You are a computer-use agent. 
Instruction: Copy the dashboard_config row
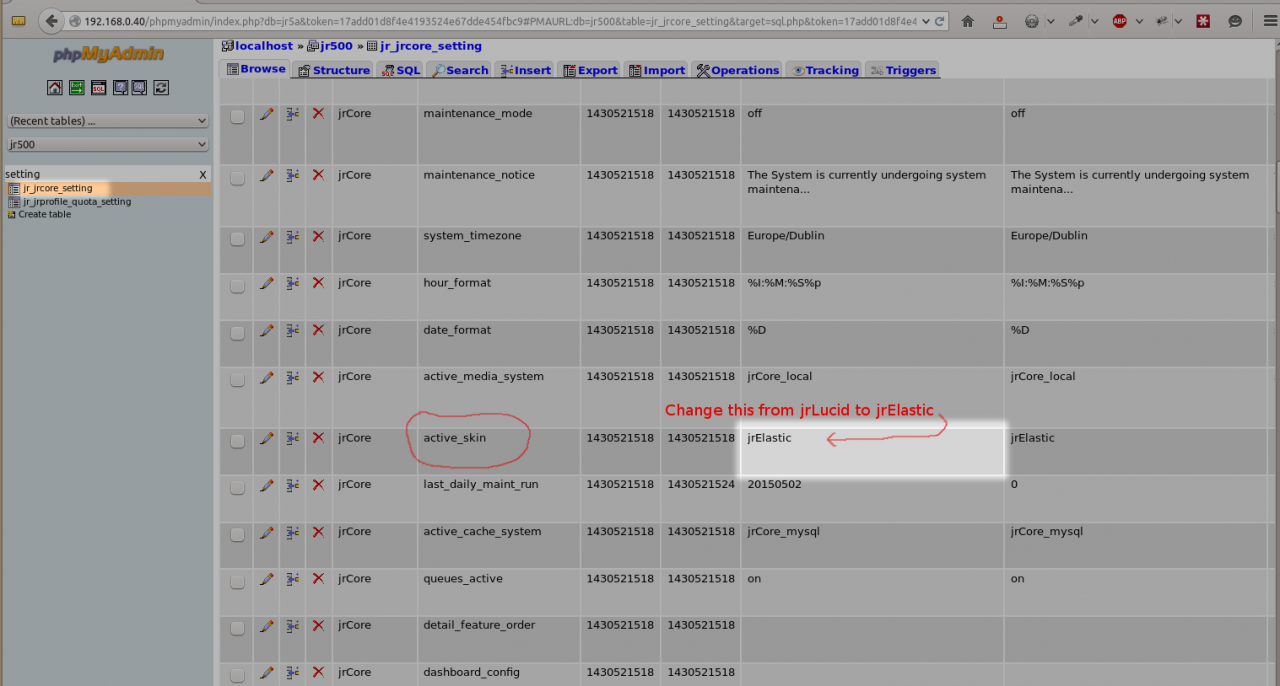click(292, 673)
